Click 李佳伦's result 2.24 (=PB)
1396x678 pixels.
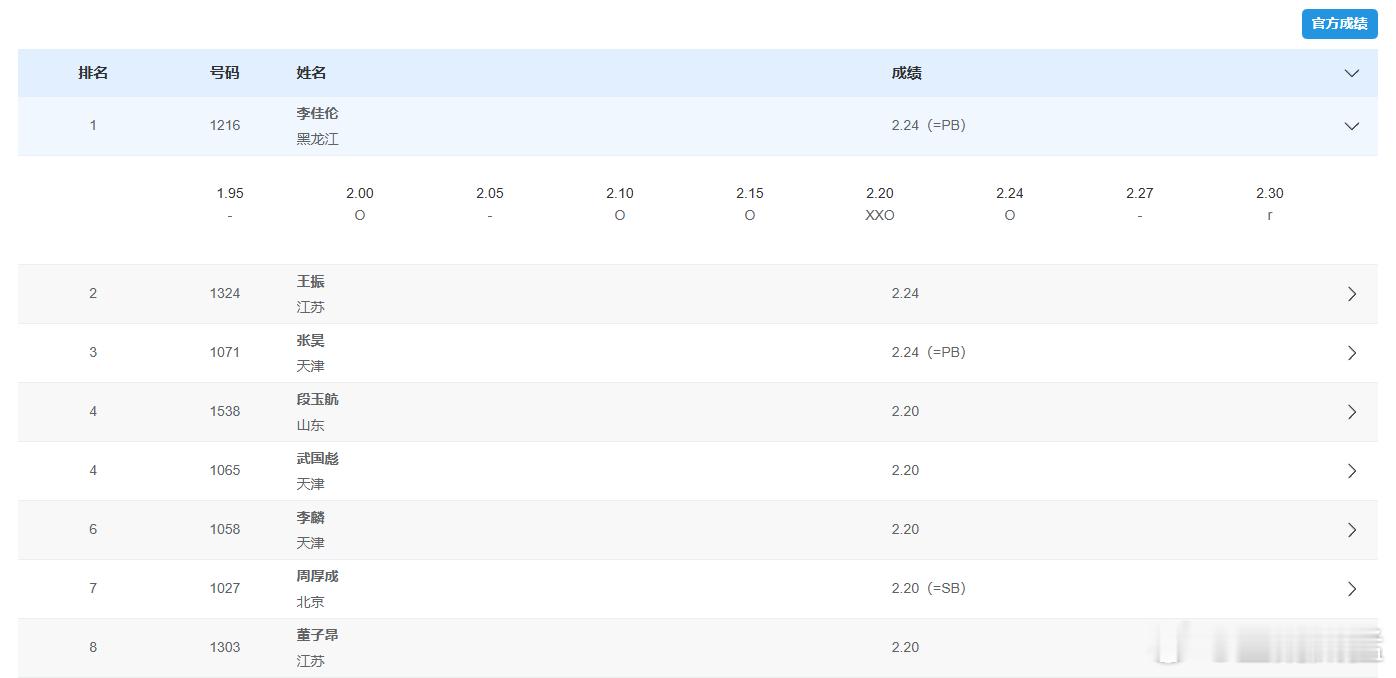pos(928,125)
